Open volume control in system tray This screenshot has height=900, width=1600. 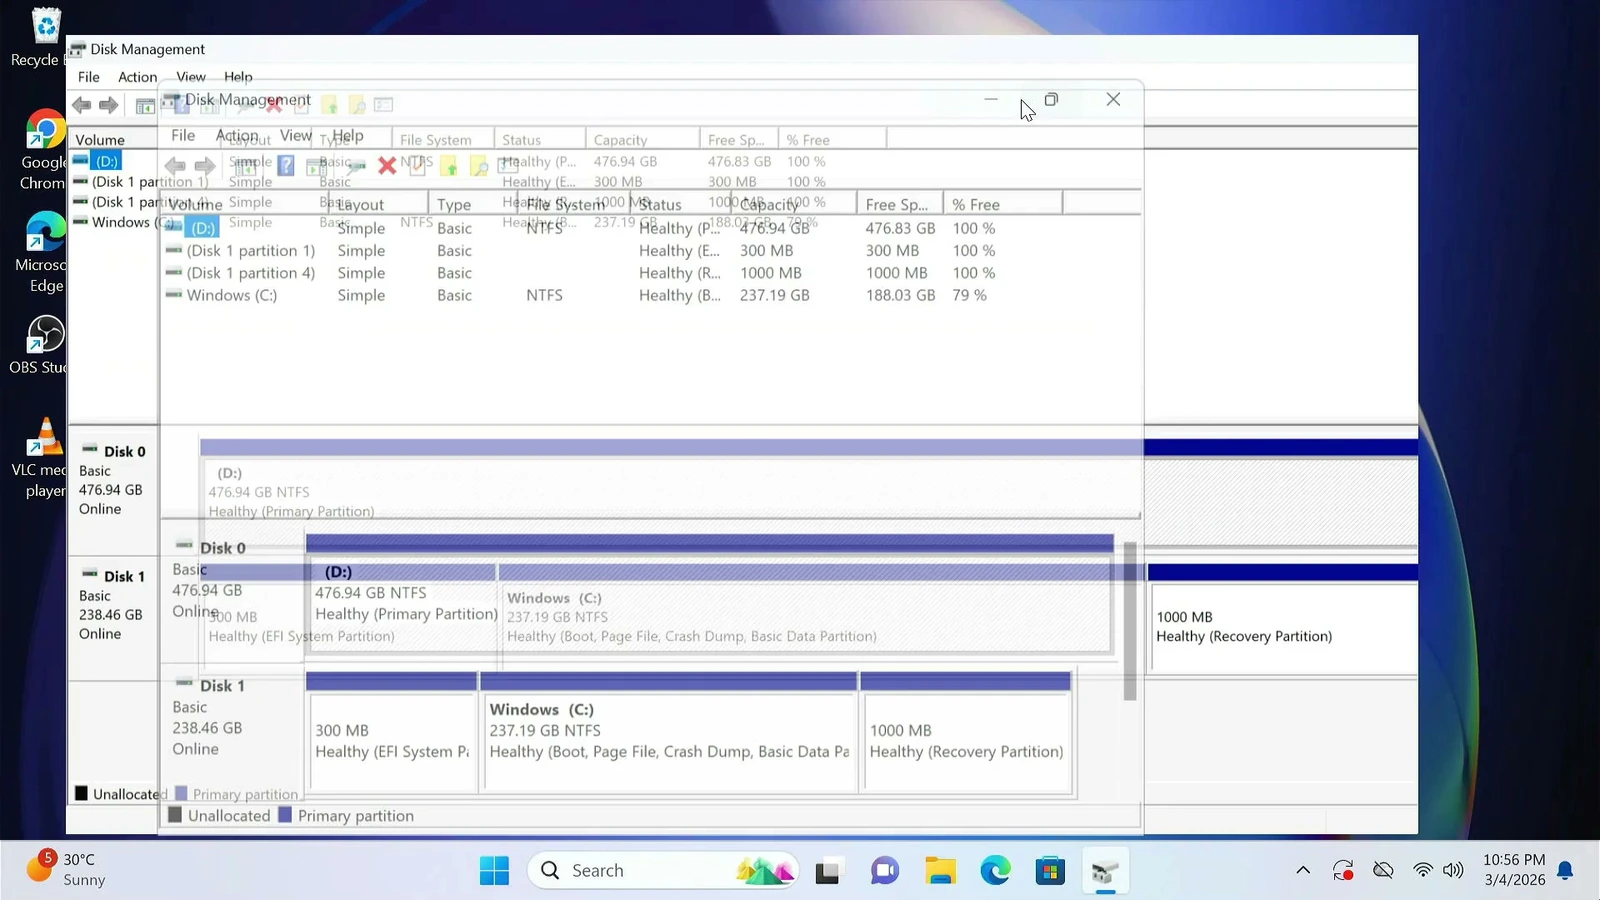1453,871
